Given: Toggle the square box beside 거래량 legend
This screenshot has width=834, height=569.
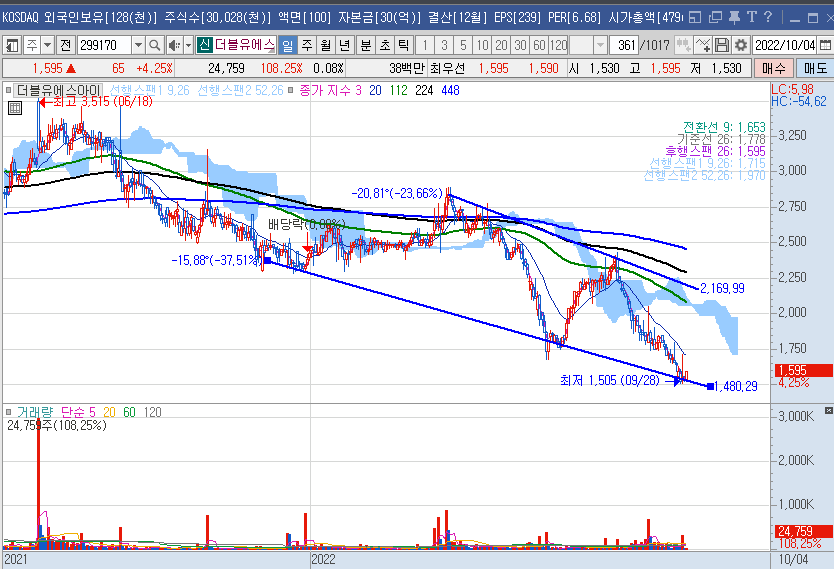Looking at the screenshot, I should (9, 412).
